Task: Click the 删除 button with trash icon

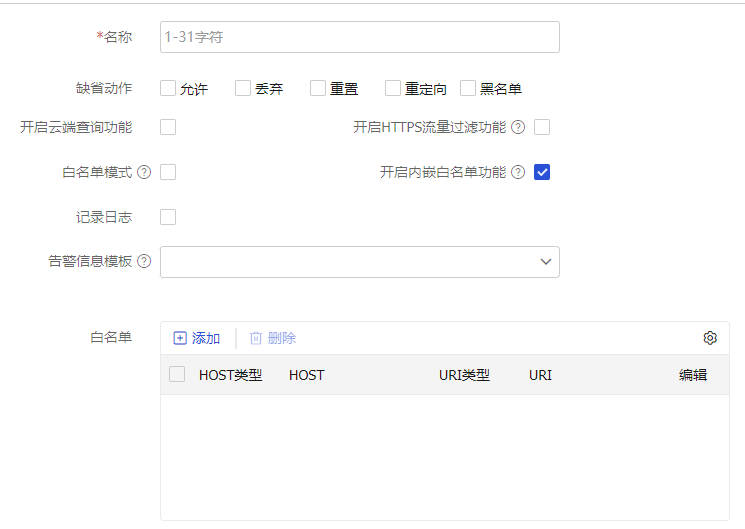Action: pos(273,338)
